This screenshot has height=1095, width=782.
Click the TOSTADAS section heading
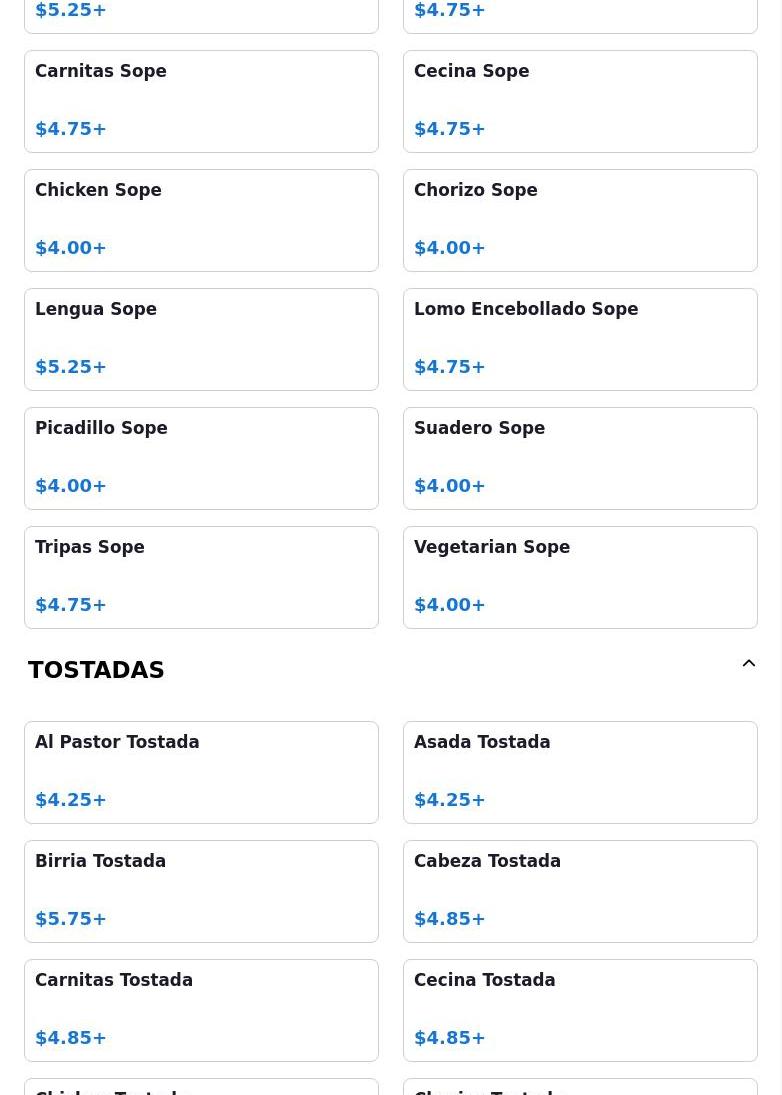(x=96, y=670)
